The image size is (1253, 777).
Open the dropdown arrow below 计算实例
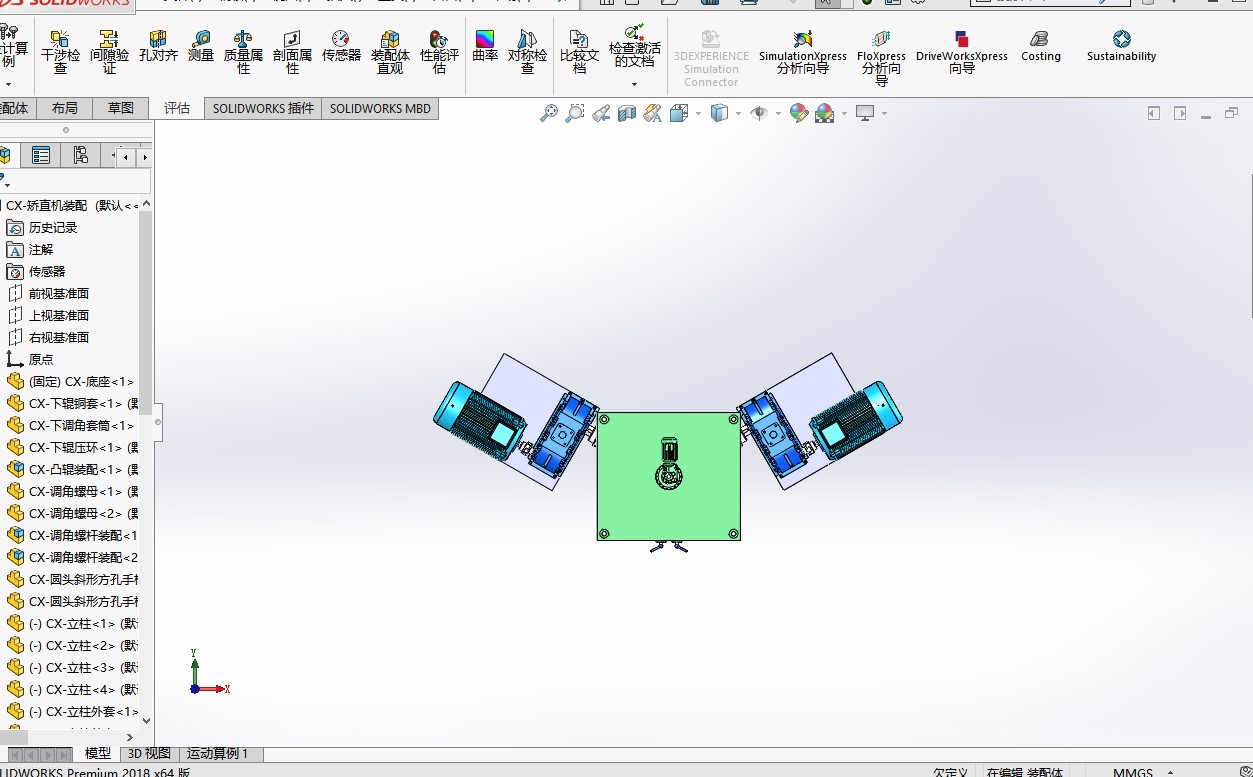[10, 84]
